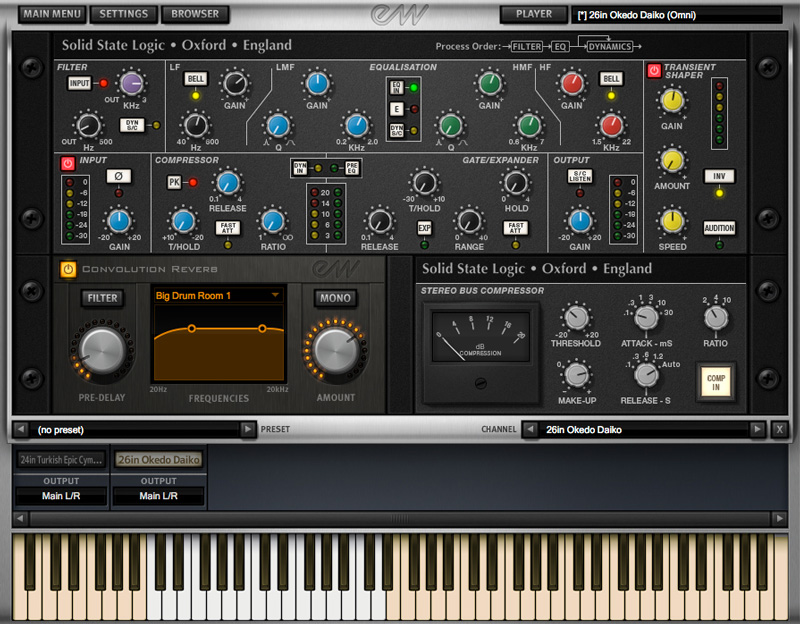Select the 24in Turkish Epic Cym channel tab
Screen dimensions: 800x624
pyautogui.click(x=61, y=460)
